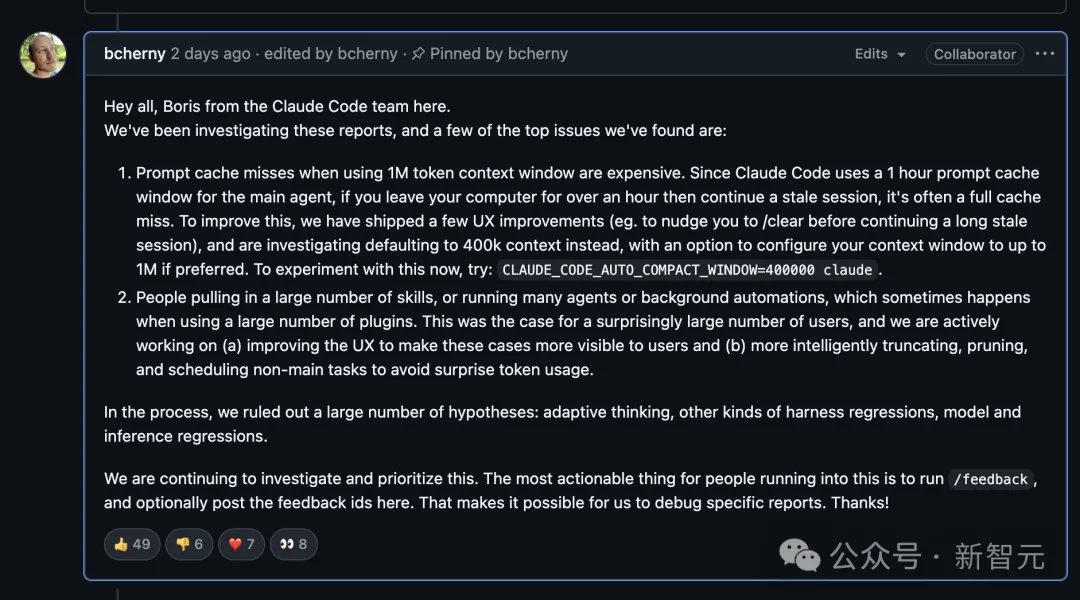Click the "Pinned by bcherny" label
The image size is (1080, 600).
(x=498, y=54)
